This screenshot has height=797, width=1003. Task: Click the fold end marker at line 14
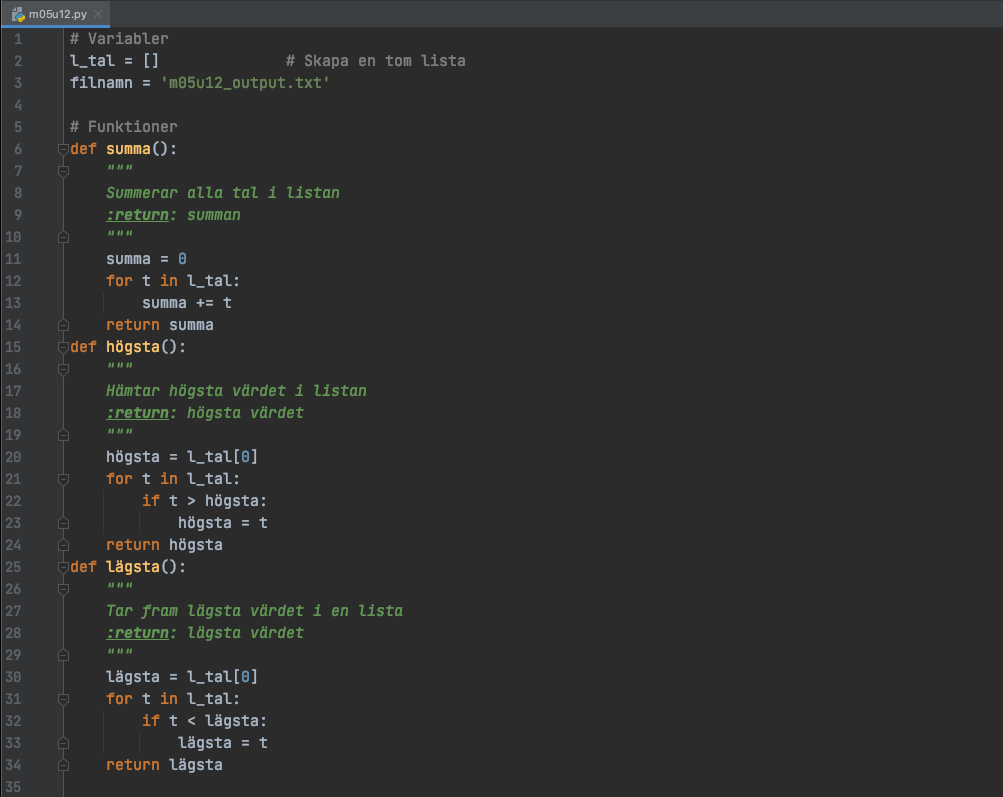pos(63,325)
